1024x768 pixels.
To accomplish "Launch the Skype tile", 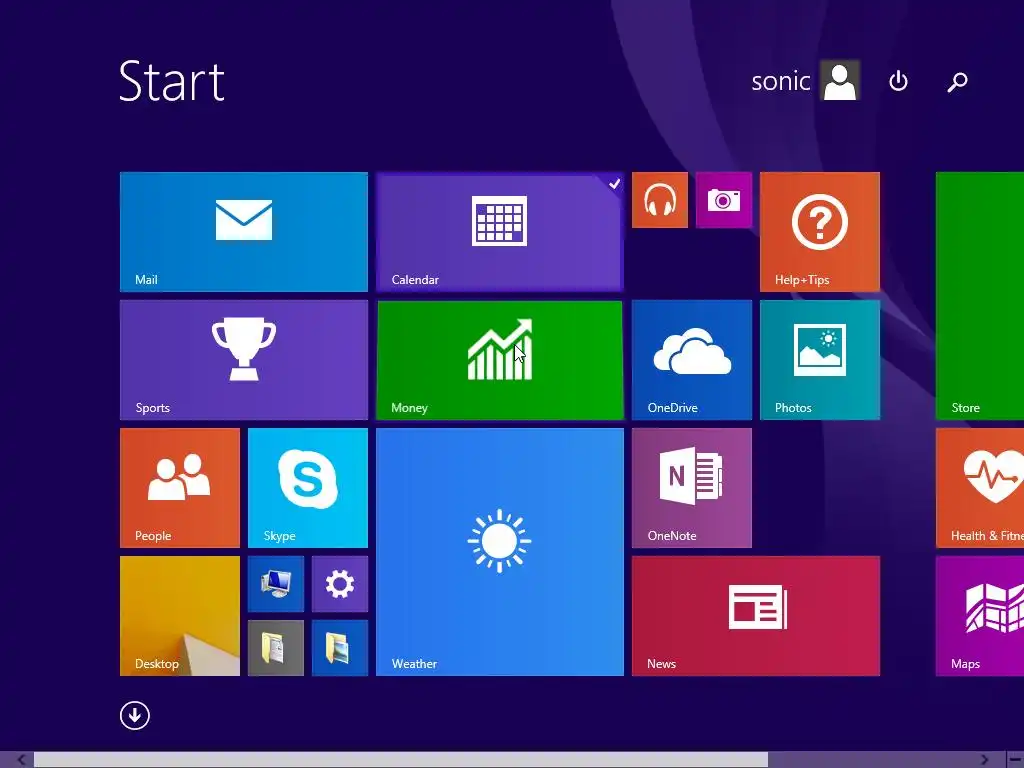I will [308, 488].
